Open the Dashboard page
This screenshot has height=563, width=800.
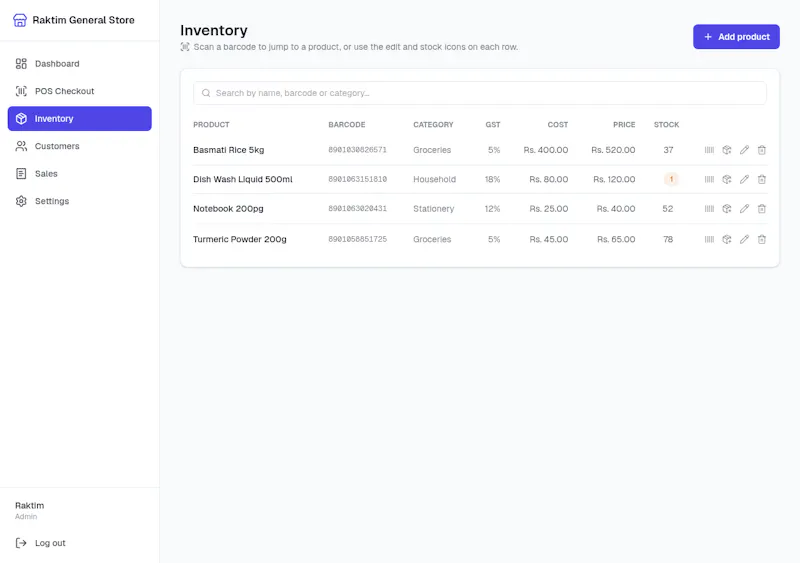pos(80,64)
